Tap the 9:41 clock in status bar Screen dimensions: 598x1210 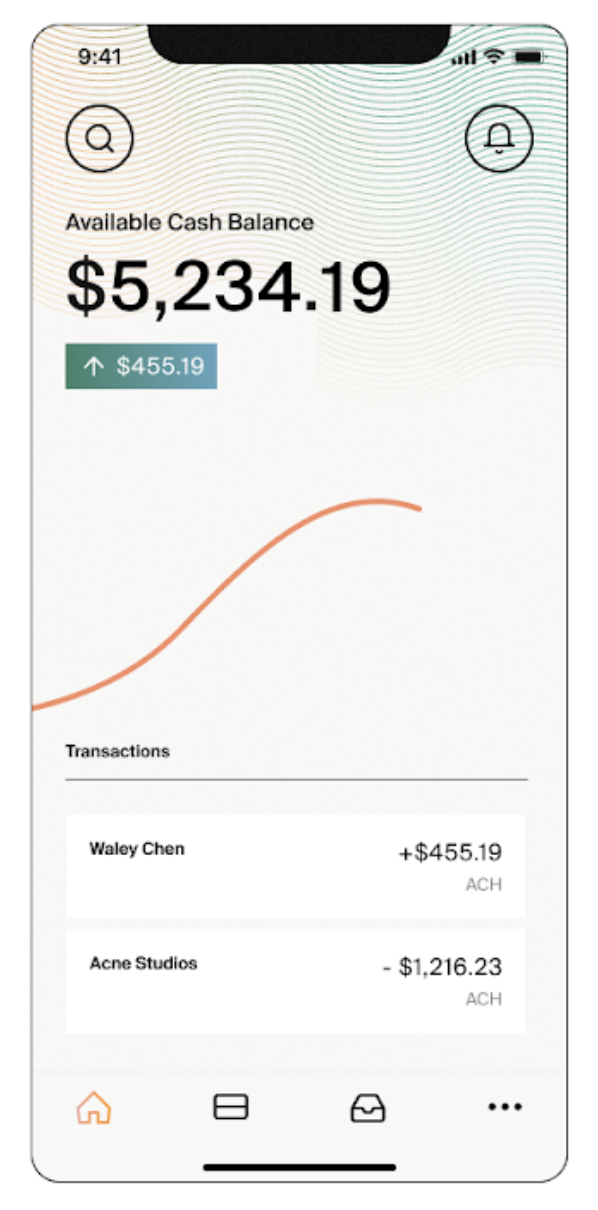tap(100, 57)
